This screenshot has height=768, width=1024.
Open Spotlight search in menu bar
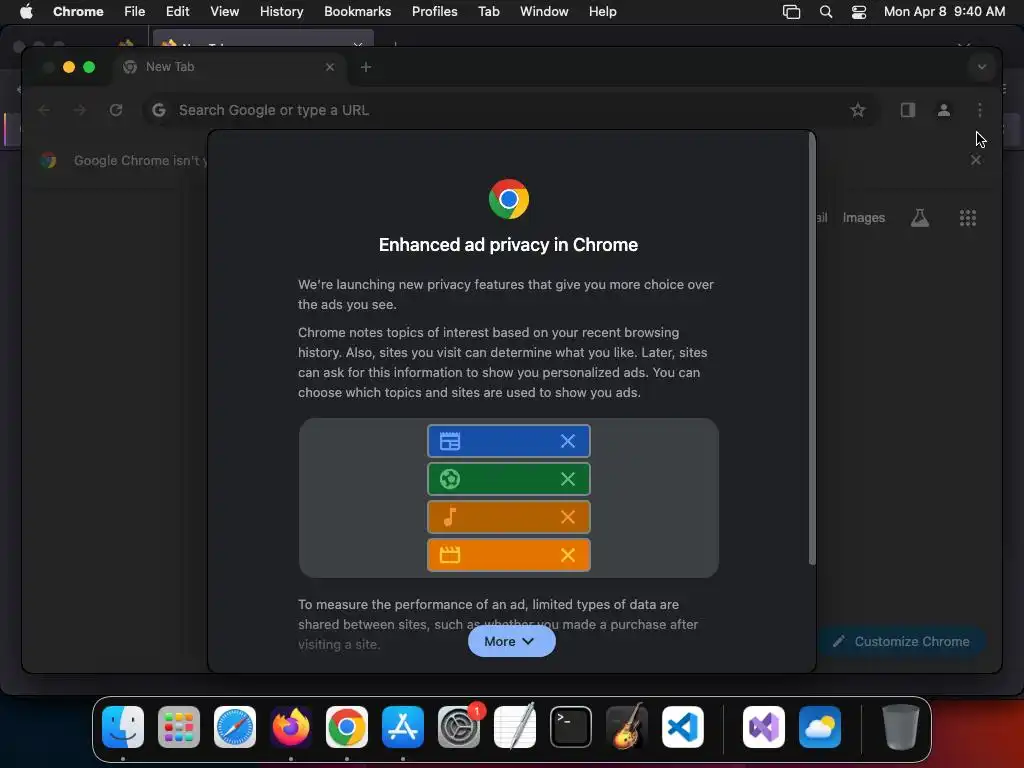point(825,11)
